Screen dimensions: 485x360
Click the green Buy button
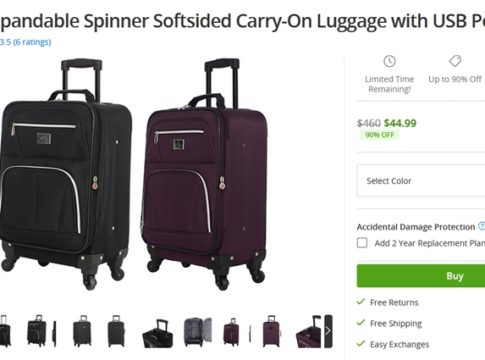point(421,276)
